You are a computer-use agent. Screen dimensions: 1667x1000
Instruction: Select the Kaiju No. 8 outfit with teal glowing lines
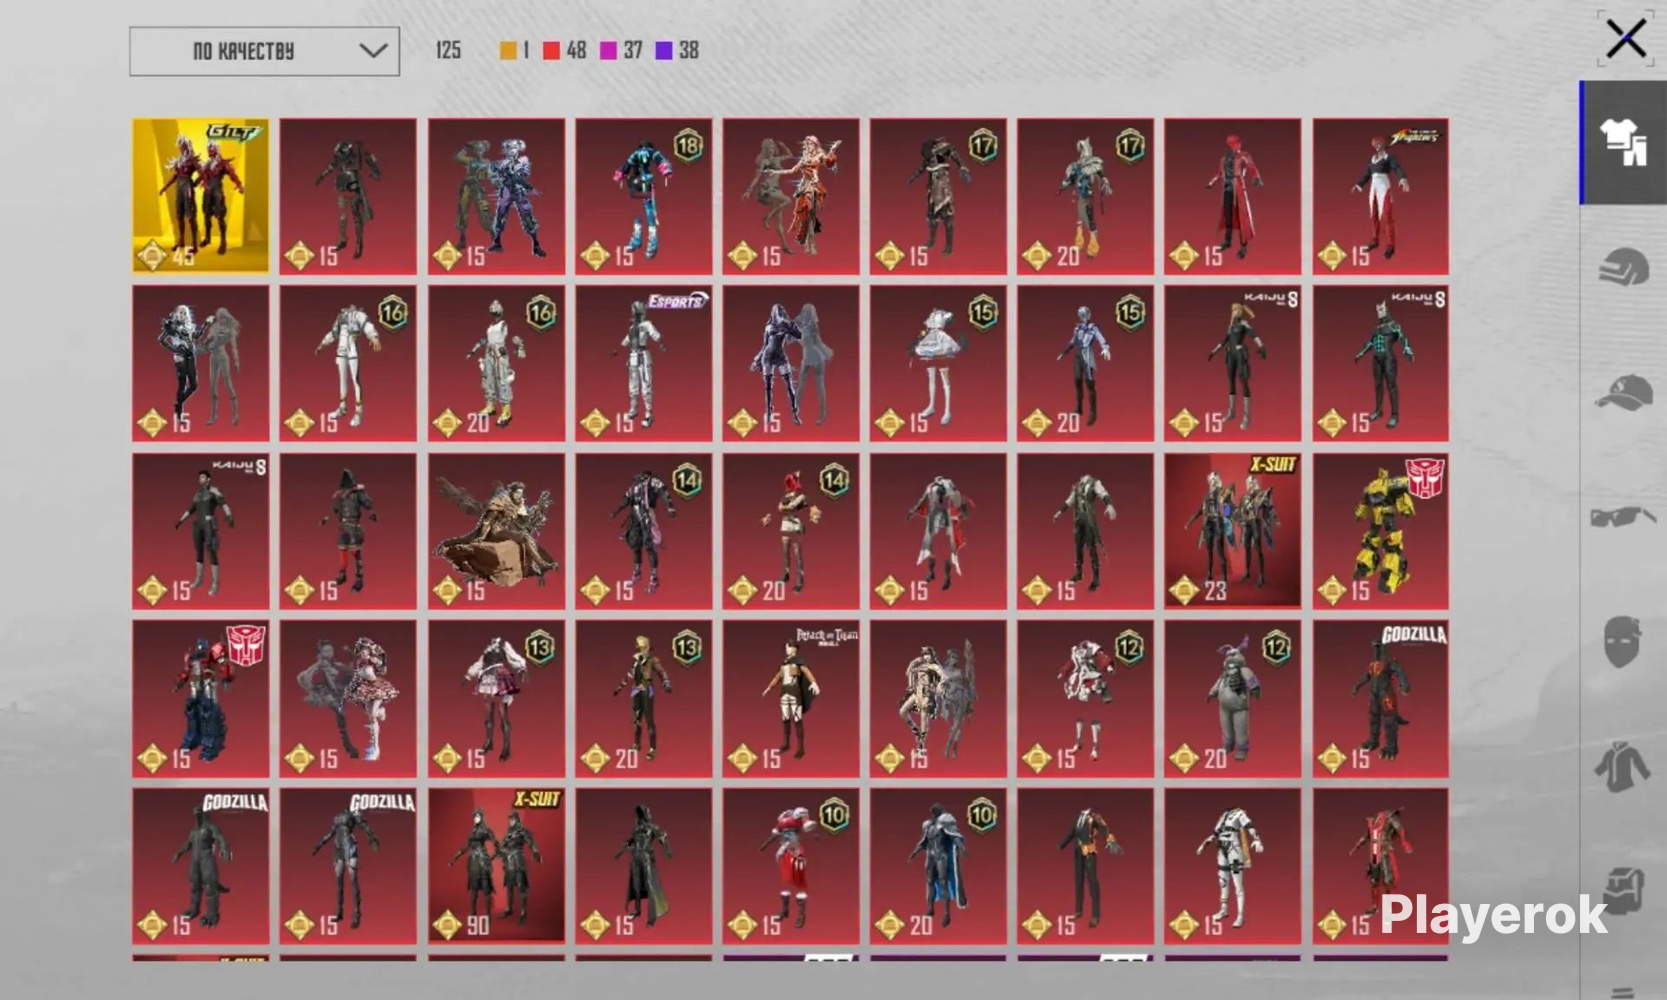click(x=1380, y=363)
